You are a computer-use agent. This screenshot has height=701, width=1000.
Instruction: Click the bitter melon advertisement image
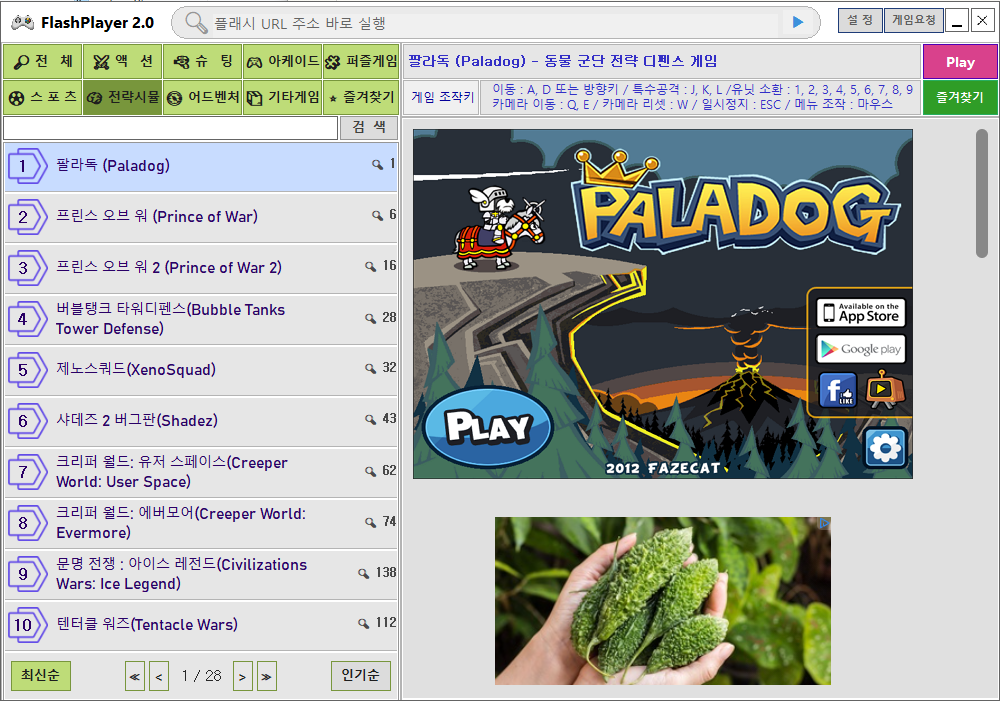coord(663,601)
